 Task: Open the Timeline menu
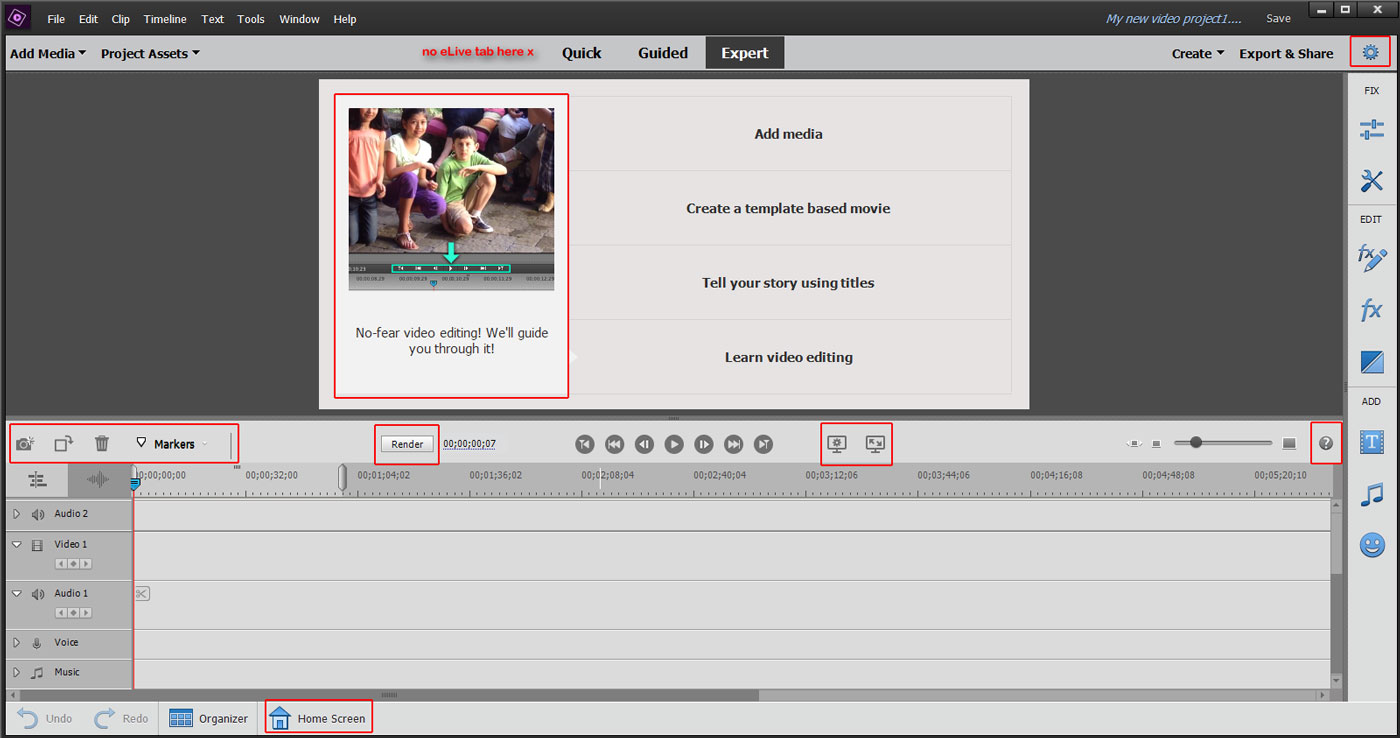(x=165, y=19)
